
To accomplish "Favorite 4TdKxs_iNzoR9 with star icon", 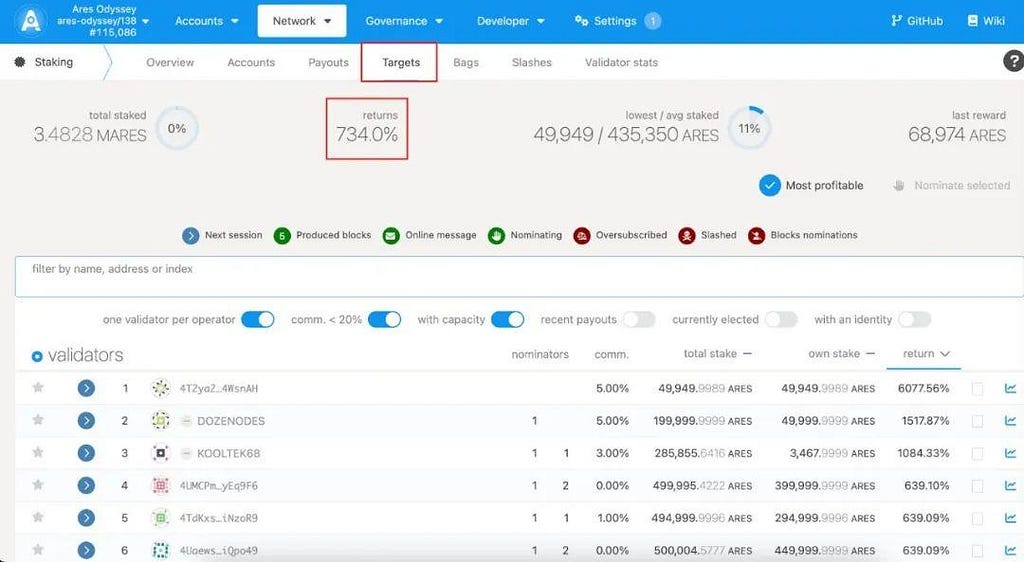I will click(38, 517).
